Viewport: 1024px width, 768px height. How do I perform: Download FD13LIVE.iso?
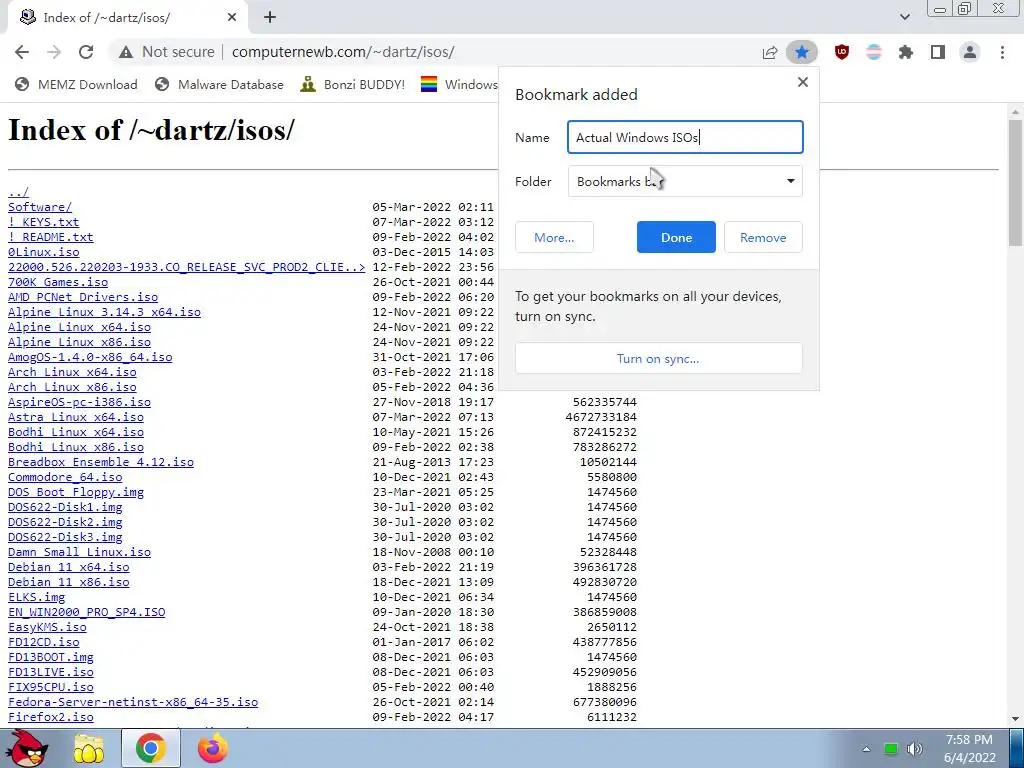tap(51, 673)
